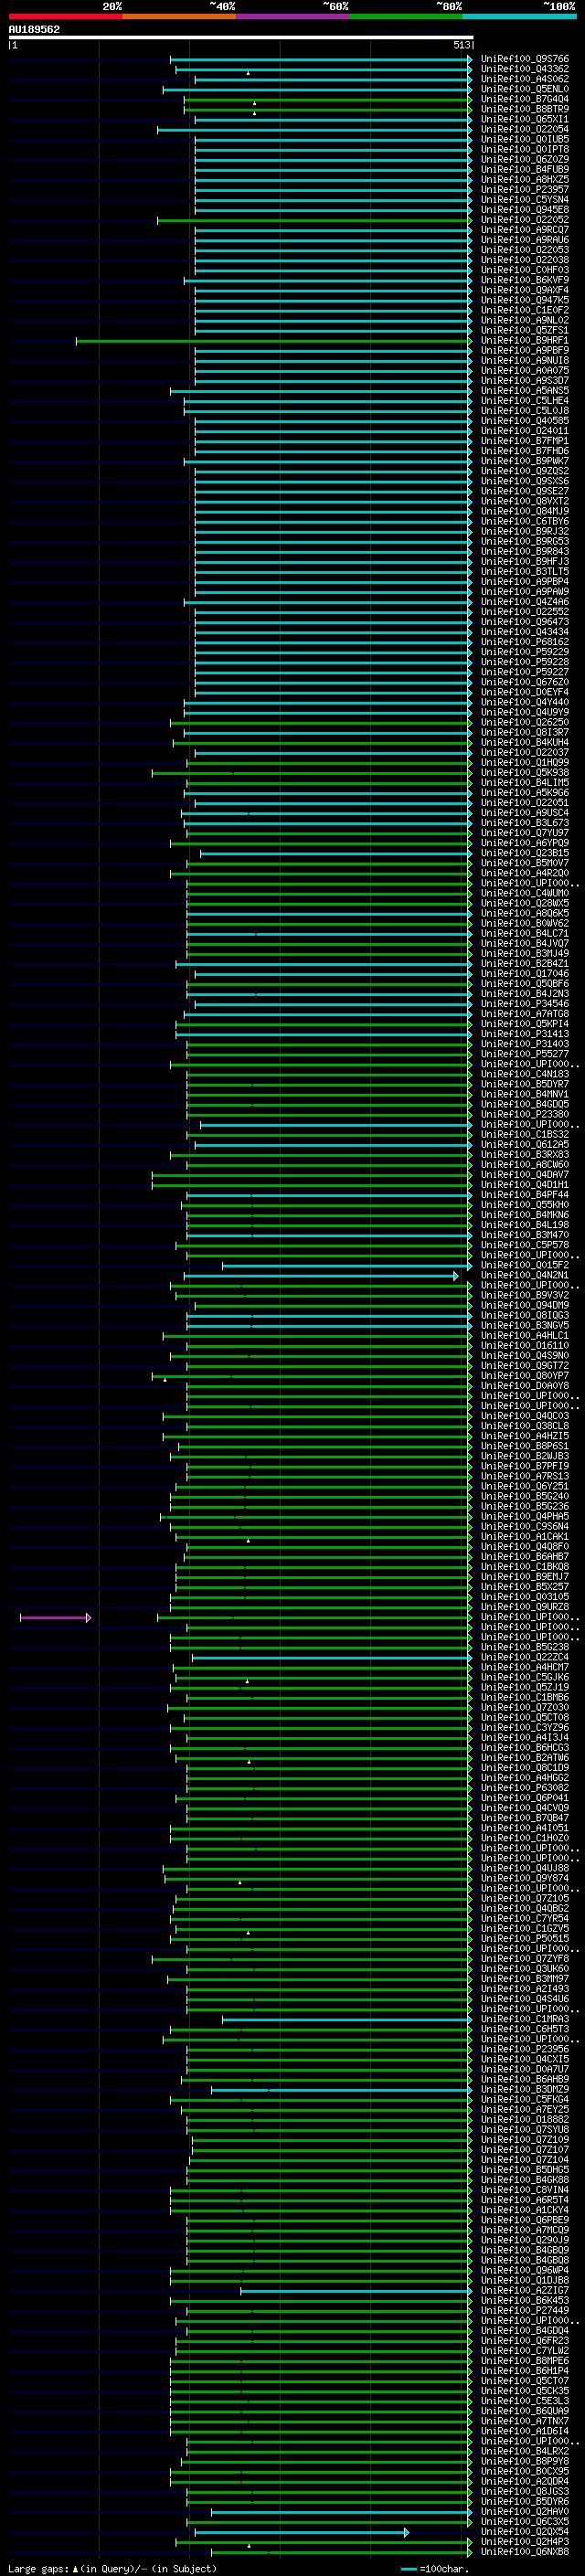Open hit UniRef100_Q43362
This screenshot has height=2576, width=585.
point(524,69)
